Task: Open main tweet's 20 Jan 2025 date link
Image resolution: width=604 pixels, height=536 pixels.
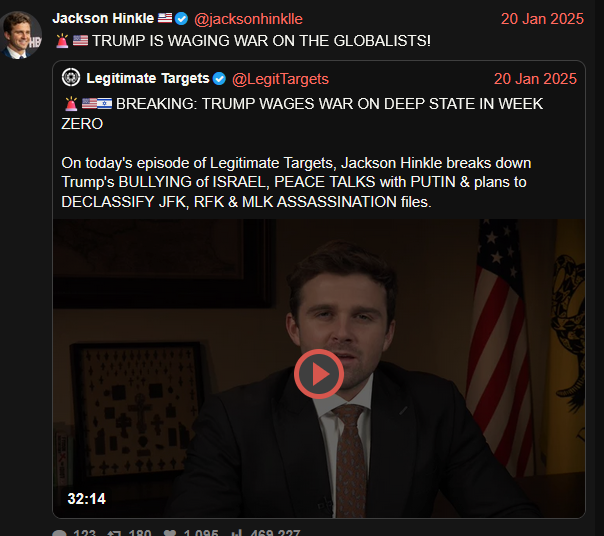Action: [x=542, y=19]
